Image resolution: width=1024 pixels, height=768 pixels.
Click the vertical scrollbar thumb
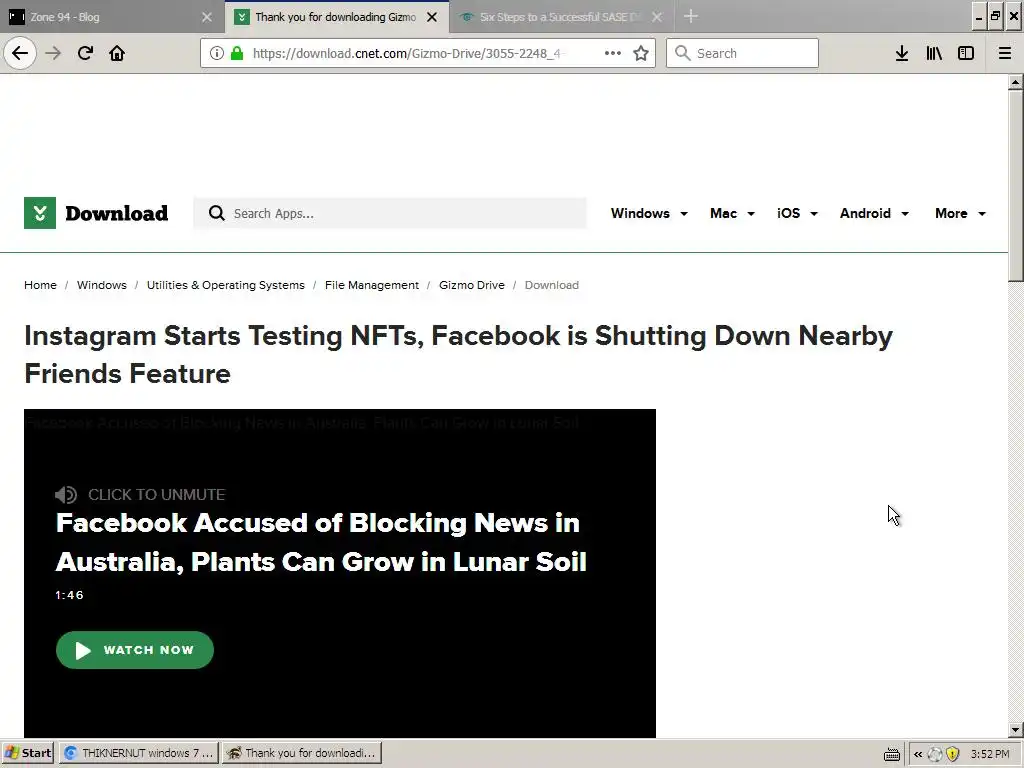[x=1015, y=186]
